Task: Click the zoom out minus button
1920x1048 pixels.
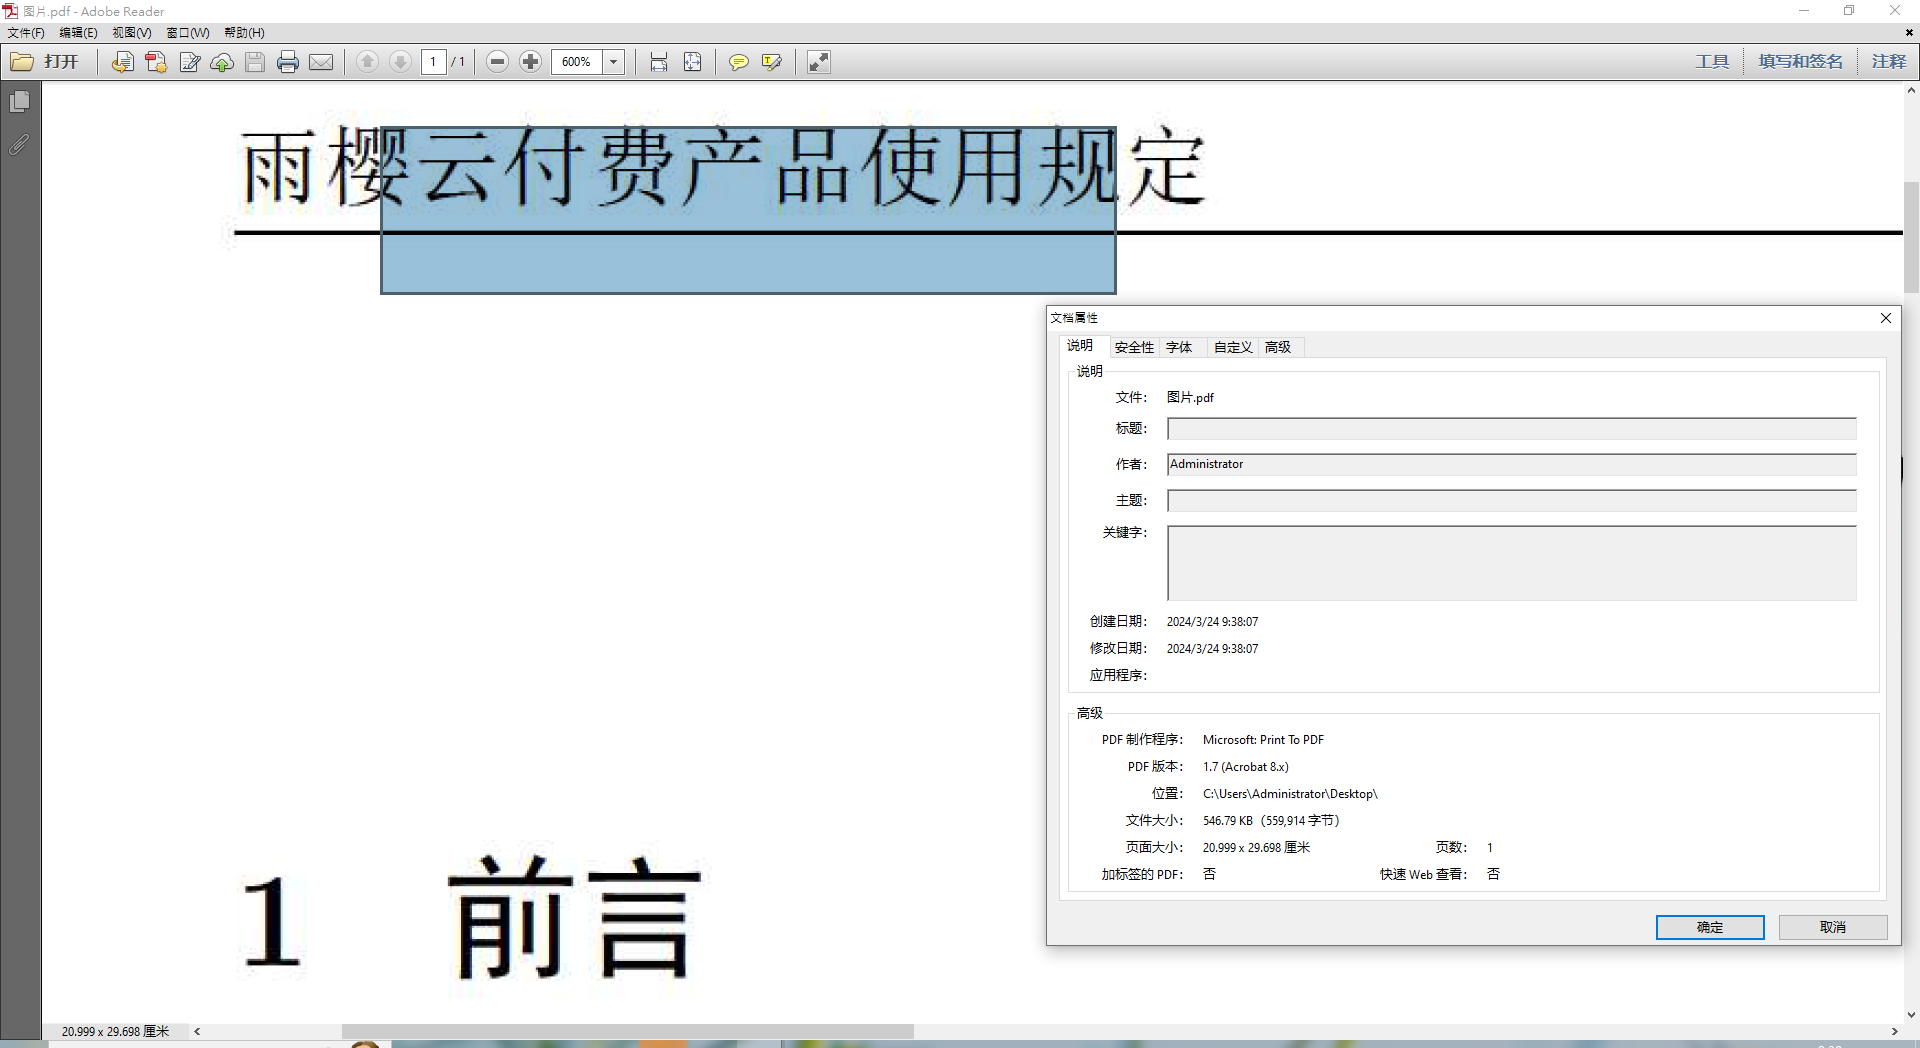Action: pos(497,62)
